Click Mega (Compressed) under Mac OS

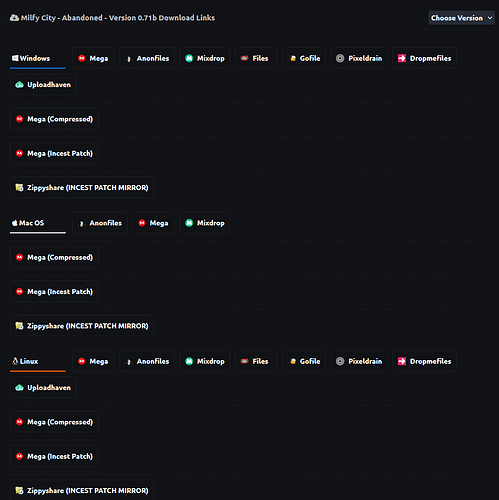click(54, 257)
